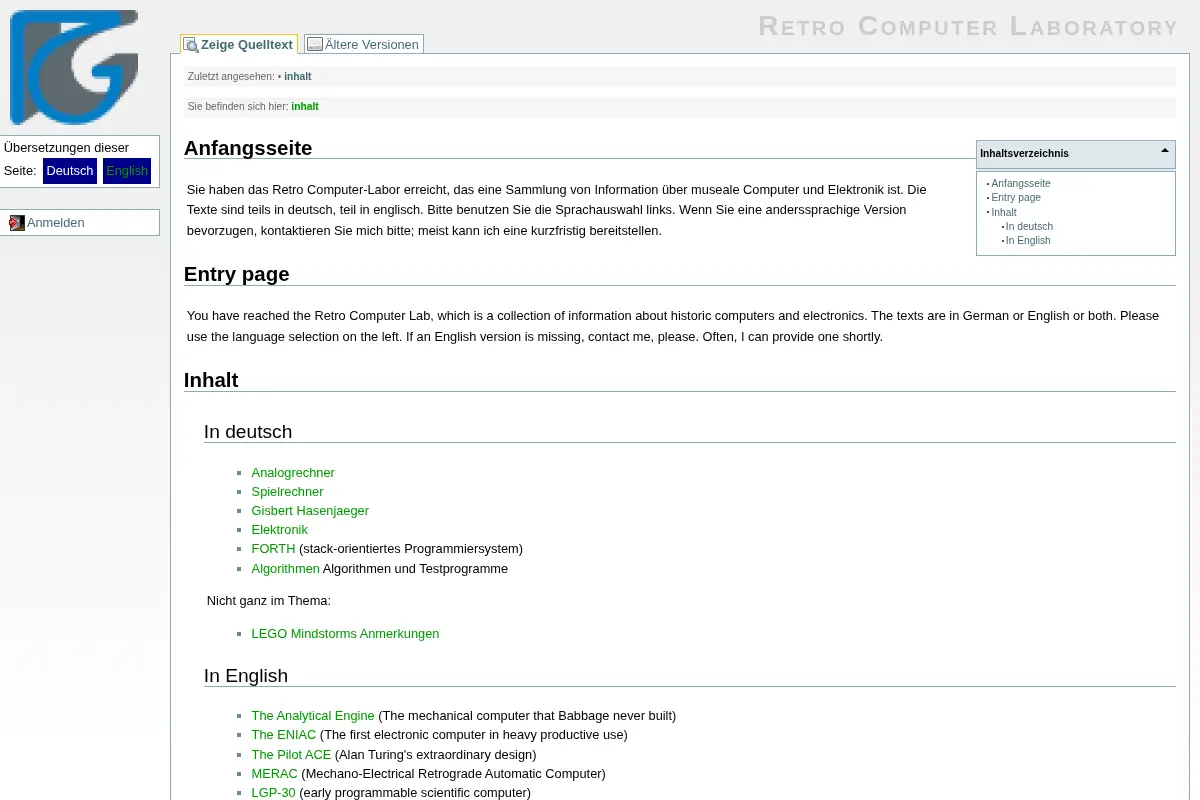Viewport: 1200px width, 800px height.
Task: Open the Zeige Quelltext tab
Action: click(x=238, y=44)
